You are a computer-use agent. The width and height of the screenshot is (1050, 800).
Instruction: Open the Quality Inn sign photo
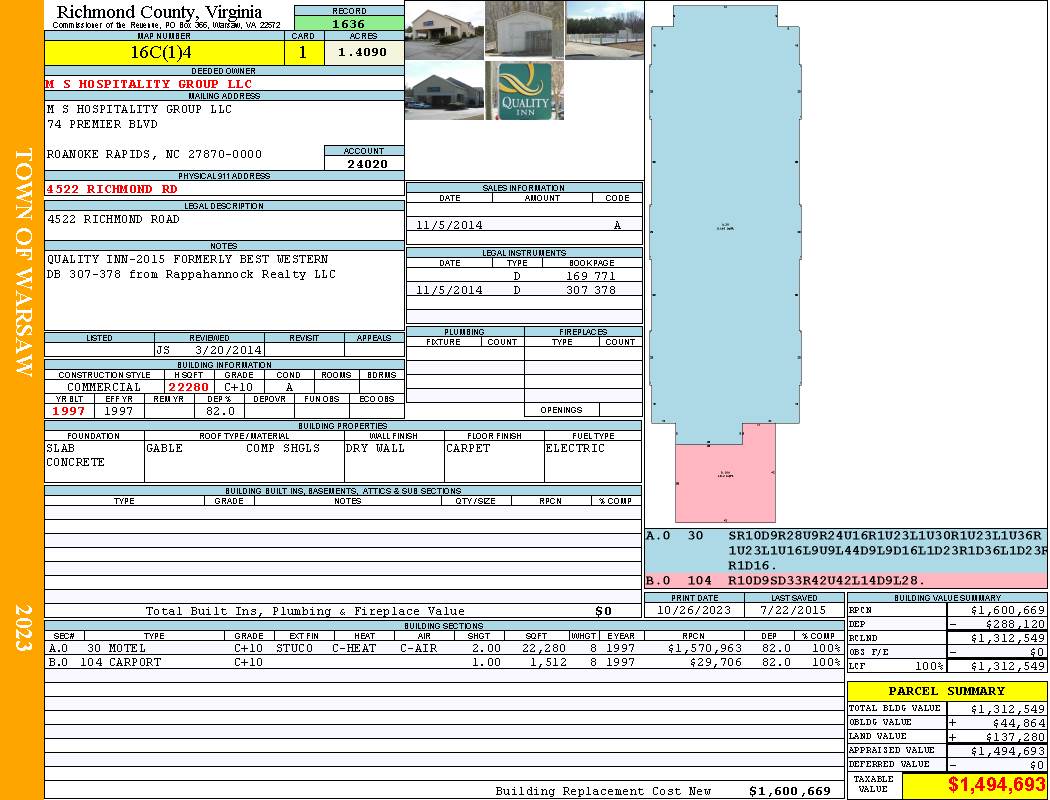(x=524, y=91)
